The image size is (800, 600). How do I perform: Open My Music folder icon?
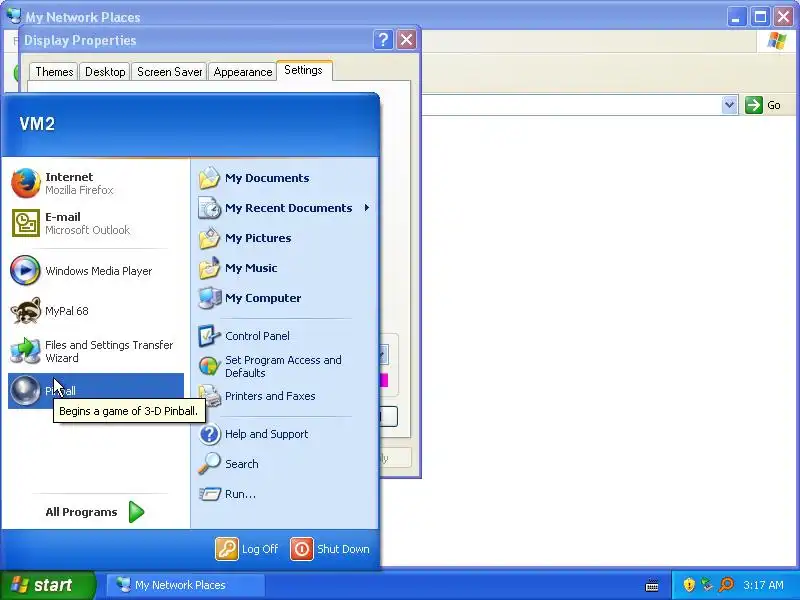pos(209,268)
